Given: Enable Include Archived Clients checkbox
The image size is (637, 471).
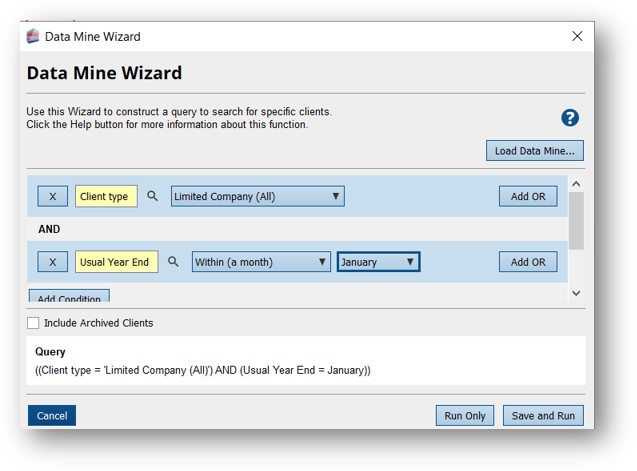Looking at the screenshot, I should pos(34,323).
